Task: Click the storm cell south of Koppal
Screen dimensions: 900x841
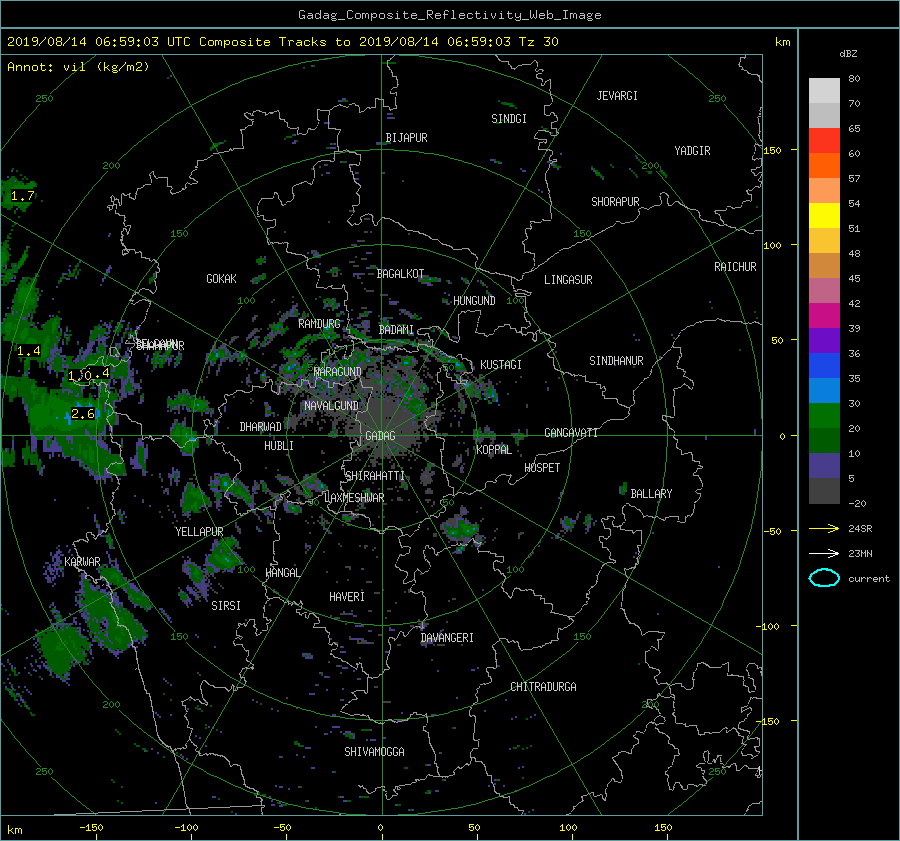Action: pos(461,530)
